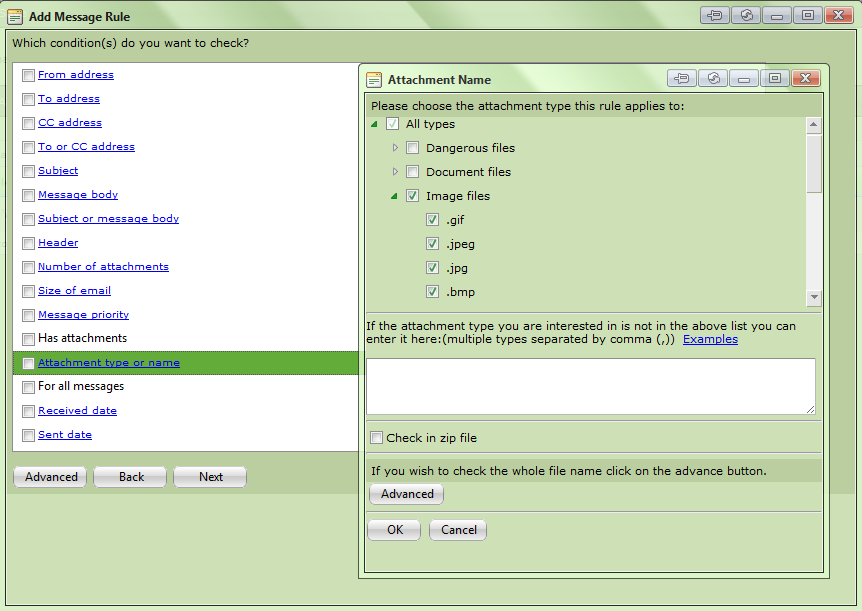Tick the Message body checkbox
The width and height of the screenshot is (862, 611).
point(28,195)
